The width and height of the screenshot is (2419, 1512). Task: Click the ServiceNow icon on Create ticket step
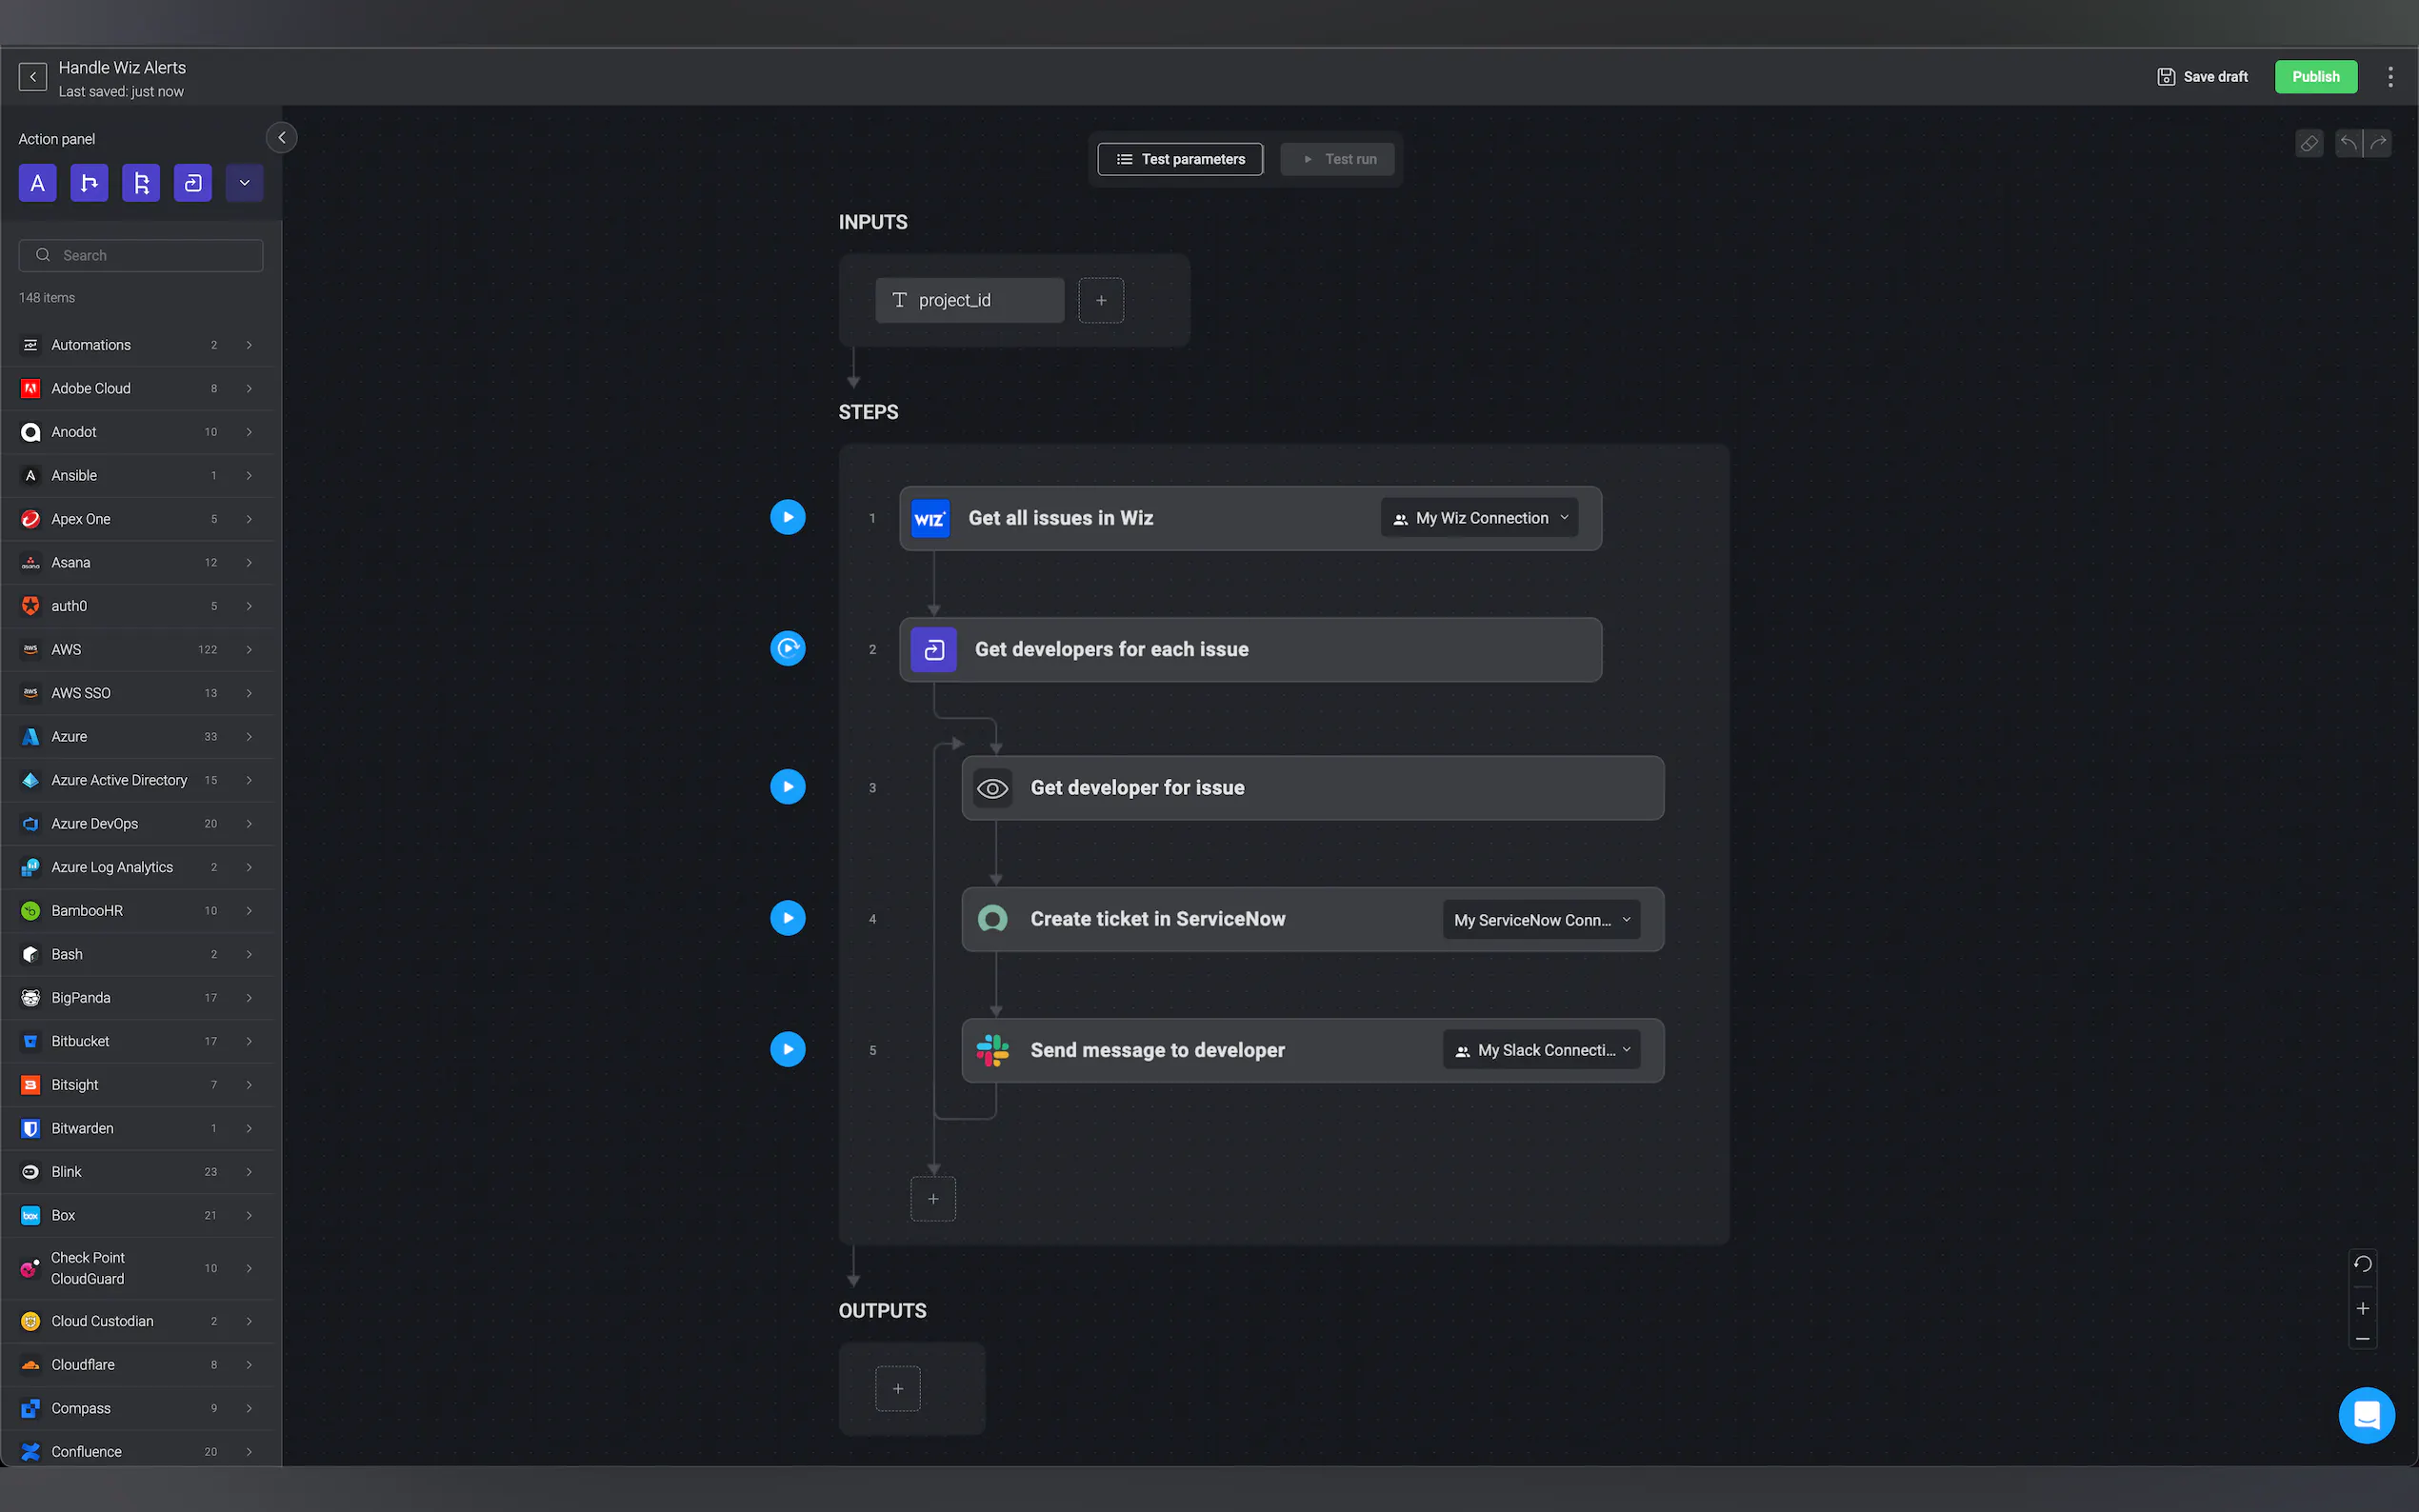click(x=993, y=919)
